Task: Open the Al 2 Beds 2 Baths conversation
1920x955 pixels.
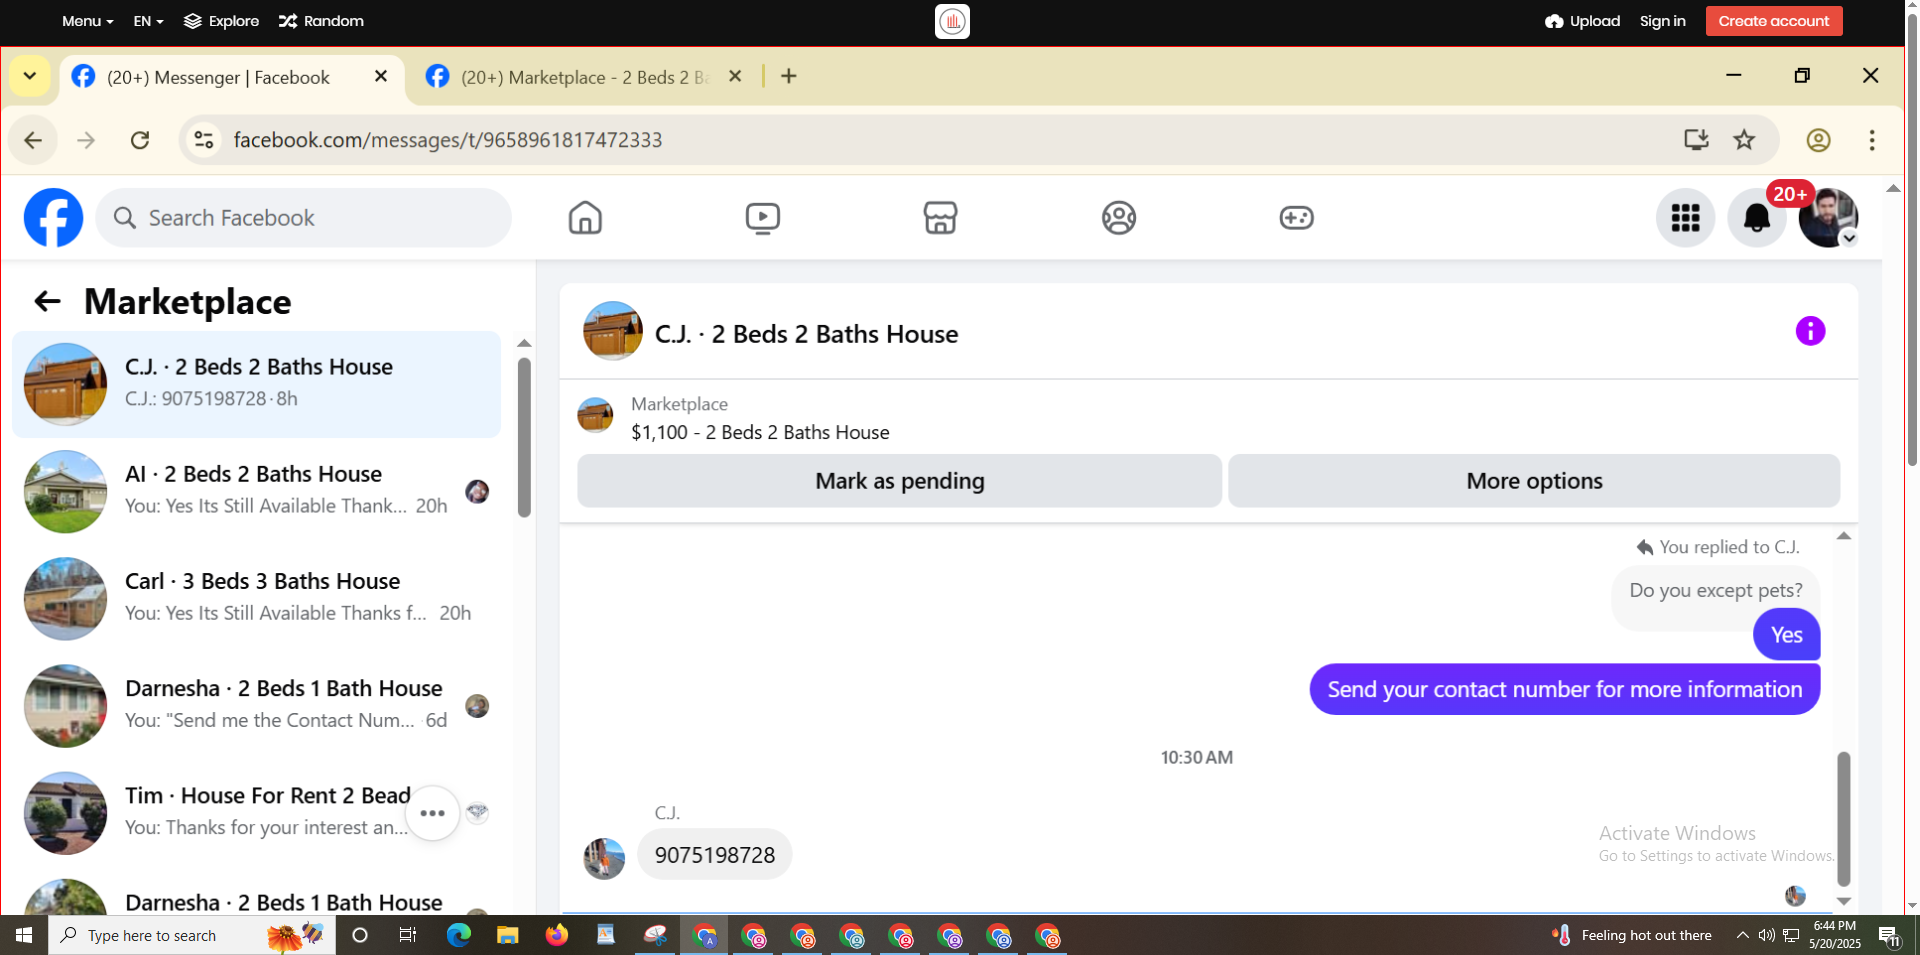Action: coord(257,491)
